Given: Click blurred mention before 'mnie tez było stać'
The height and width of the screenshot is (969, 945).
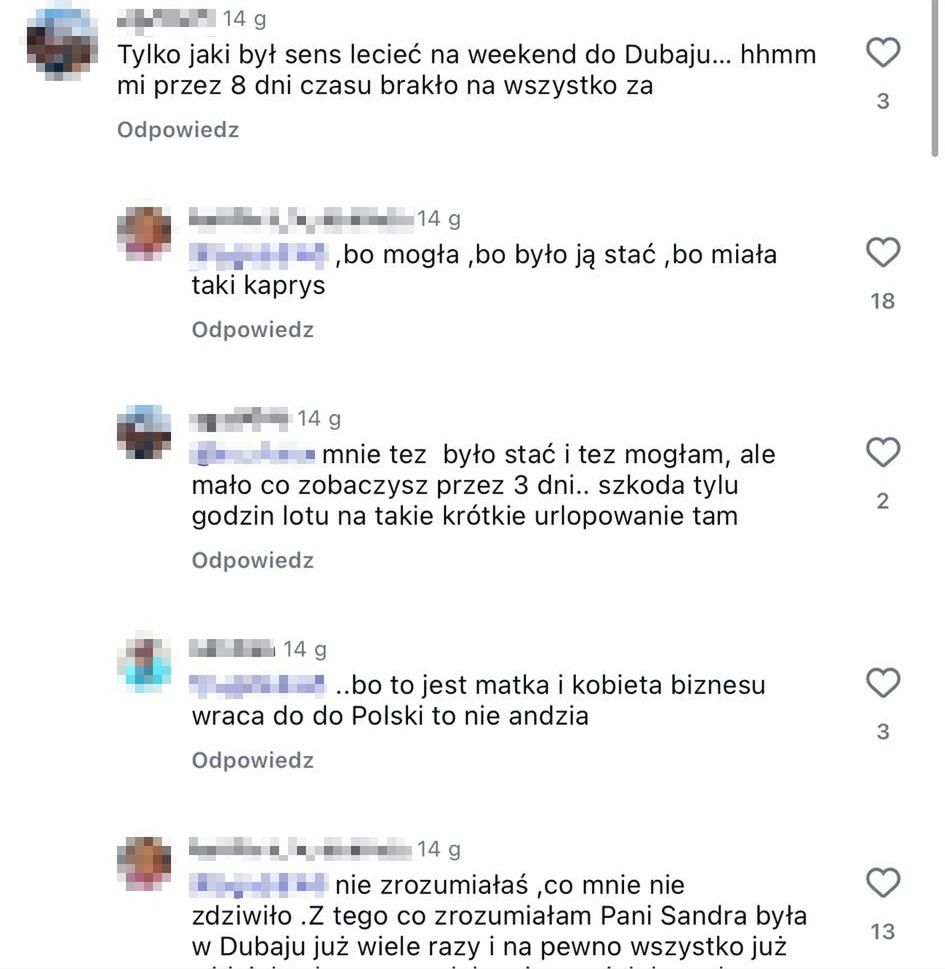Looking at the screenshot, I should 254,456.
